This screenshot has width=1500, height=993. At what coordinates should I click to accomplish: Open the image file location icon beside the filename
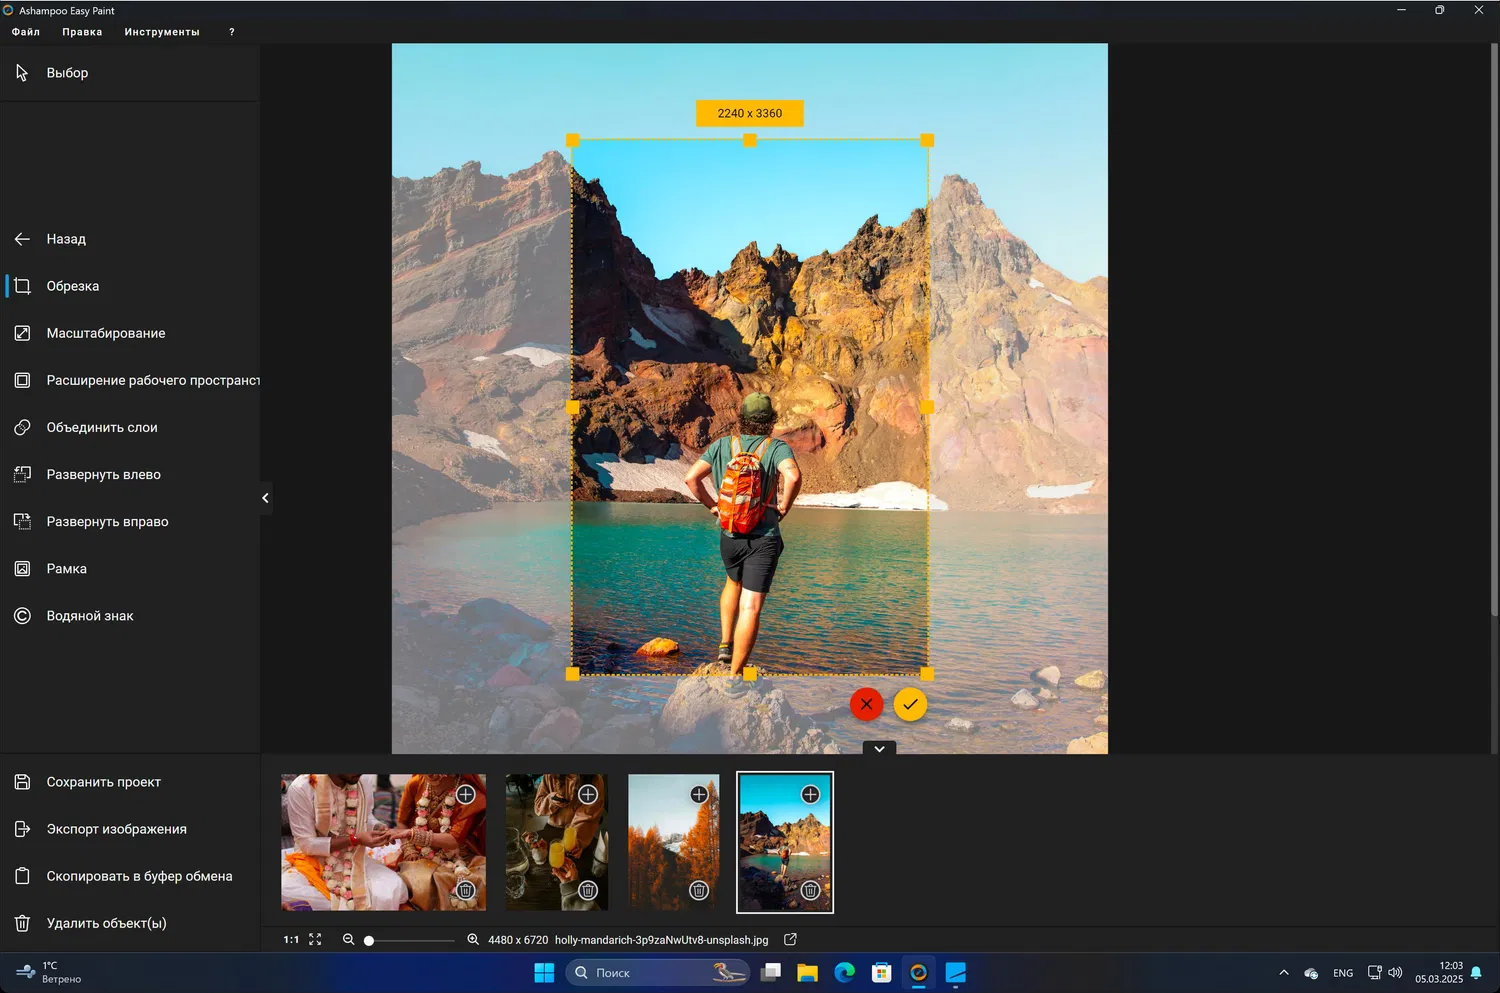click(790, 939)
